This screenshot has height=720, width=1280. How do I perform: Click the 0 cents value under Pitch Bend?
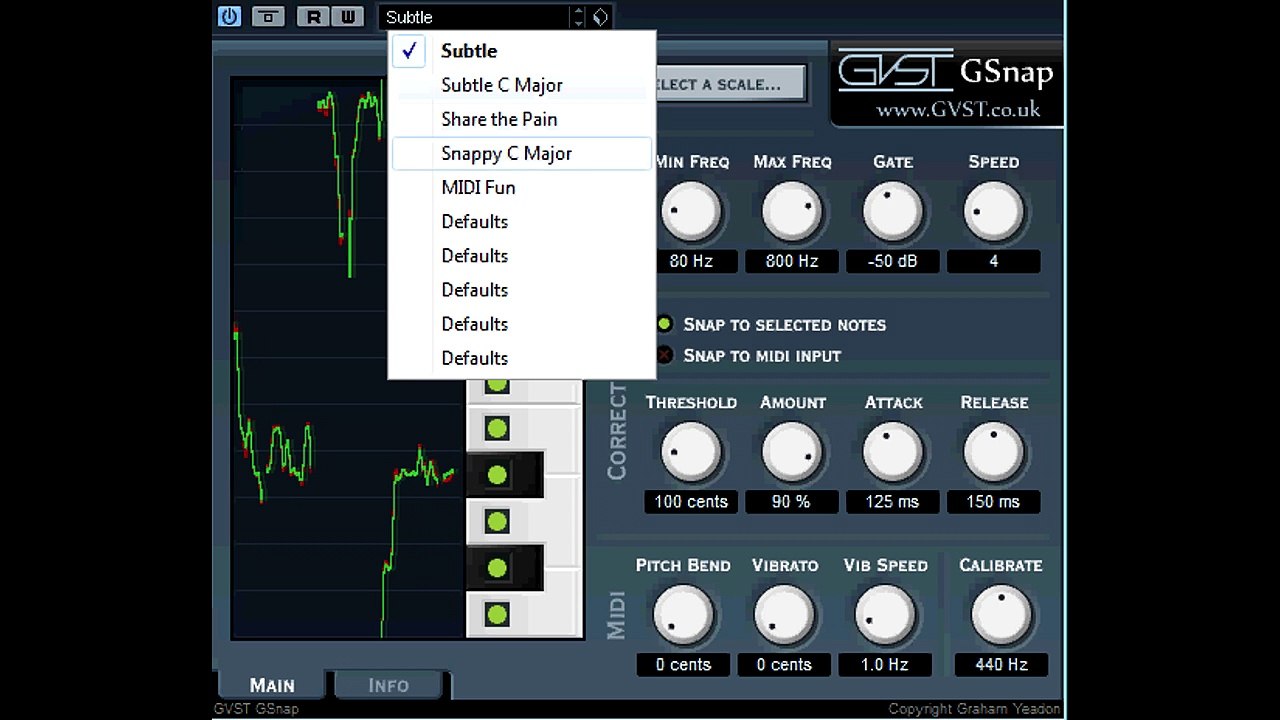(683, 665)
